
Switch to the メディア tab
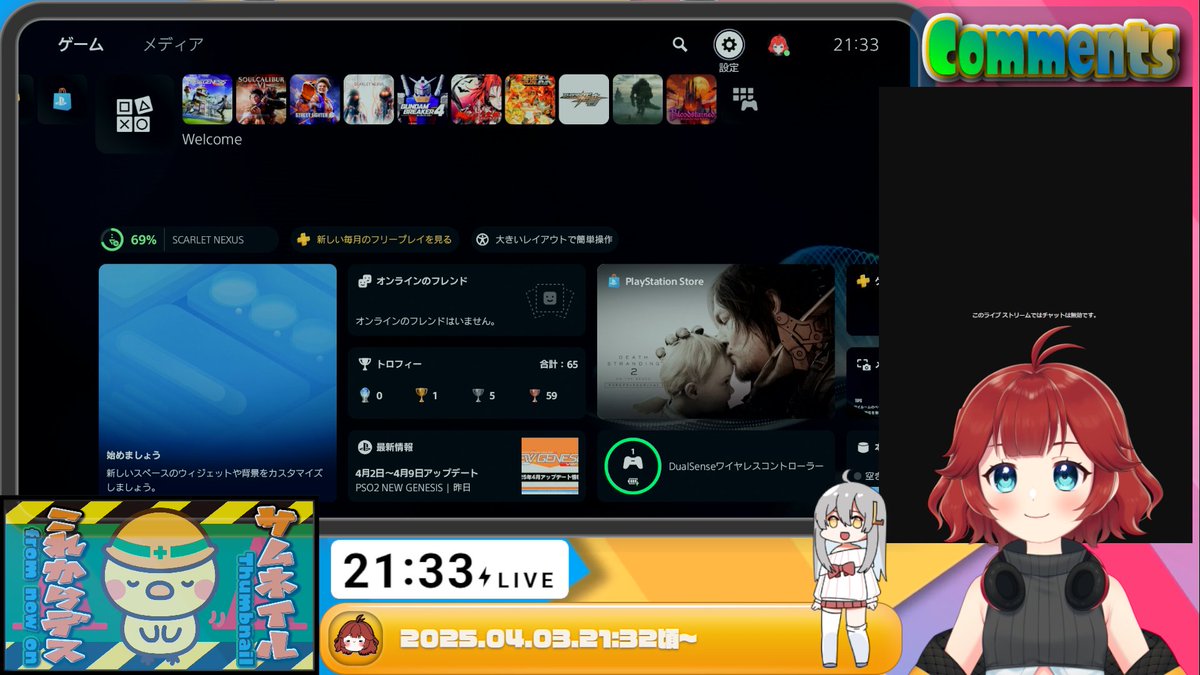pos(173,44)
